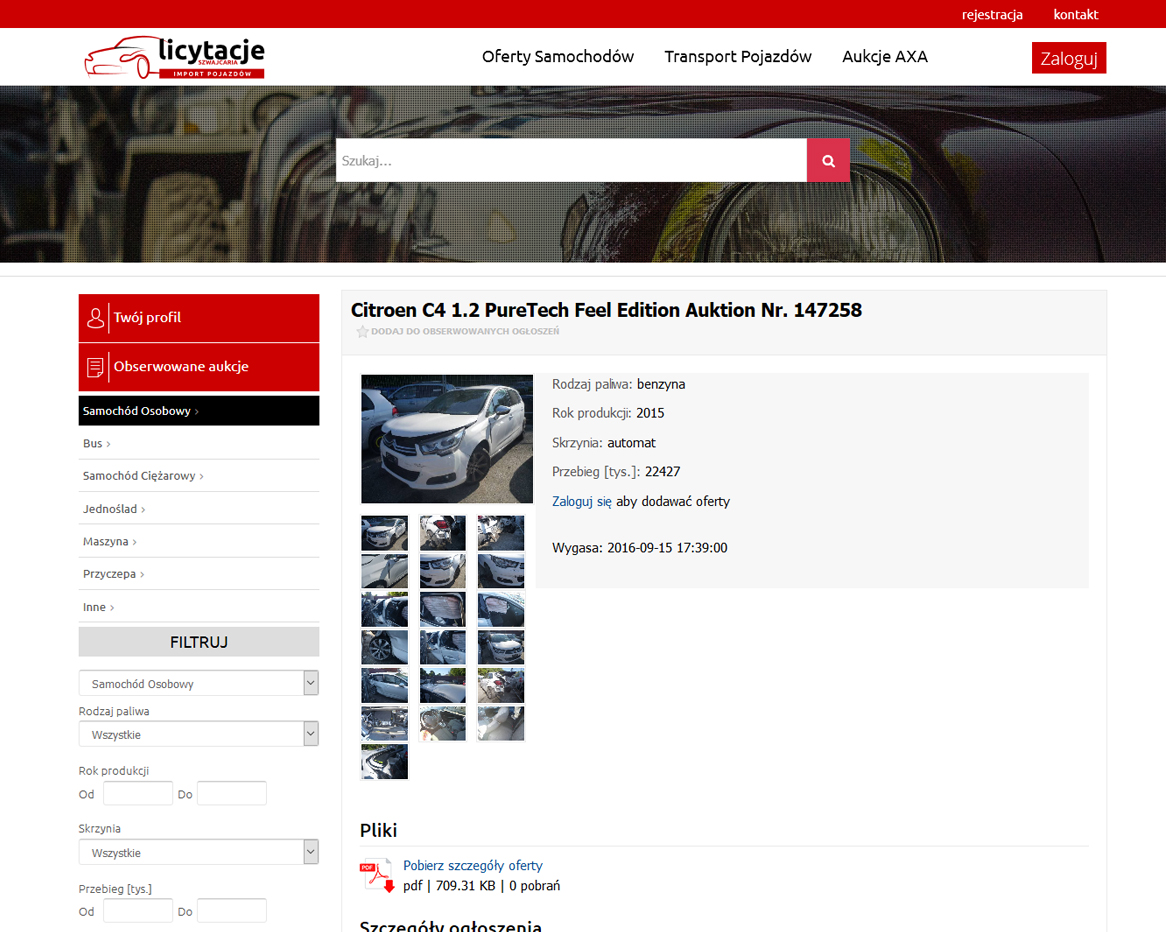Open Aukcje AXA menu

(x=885, y=57)
